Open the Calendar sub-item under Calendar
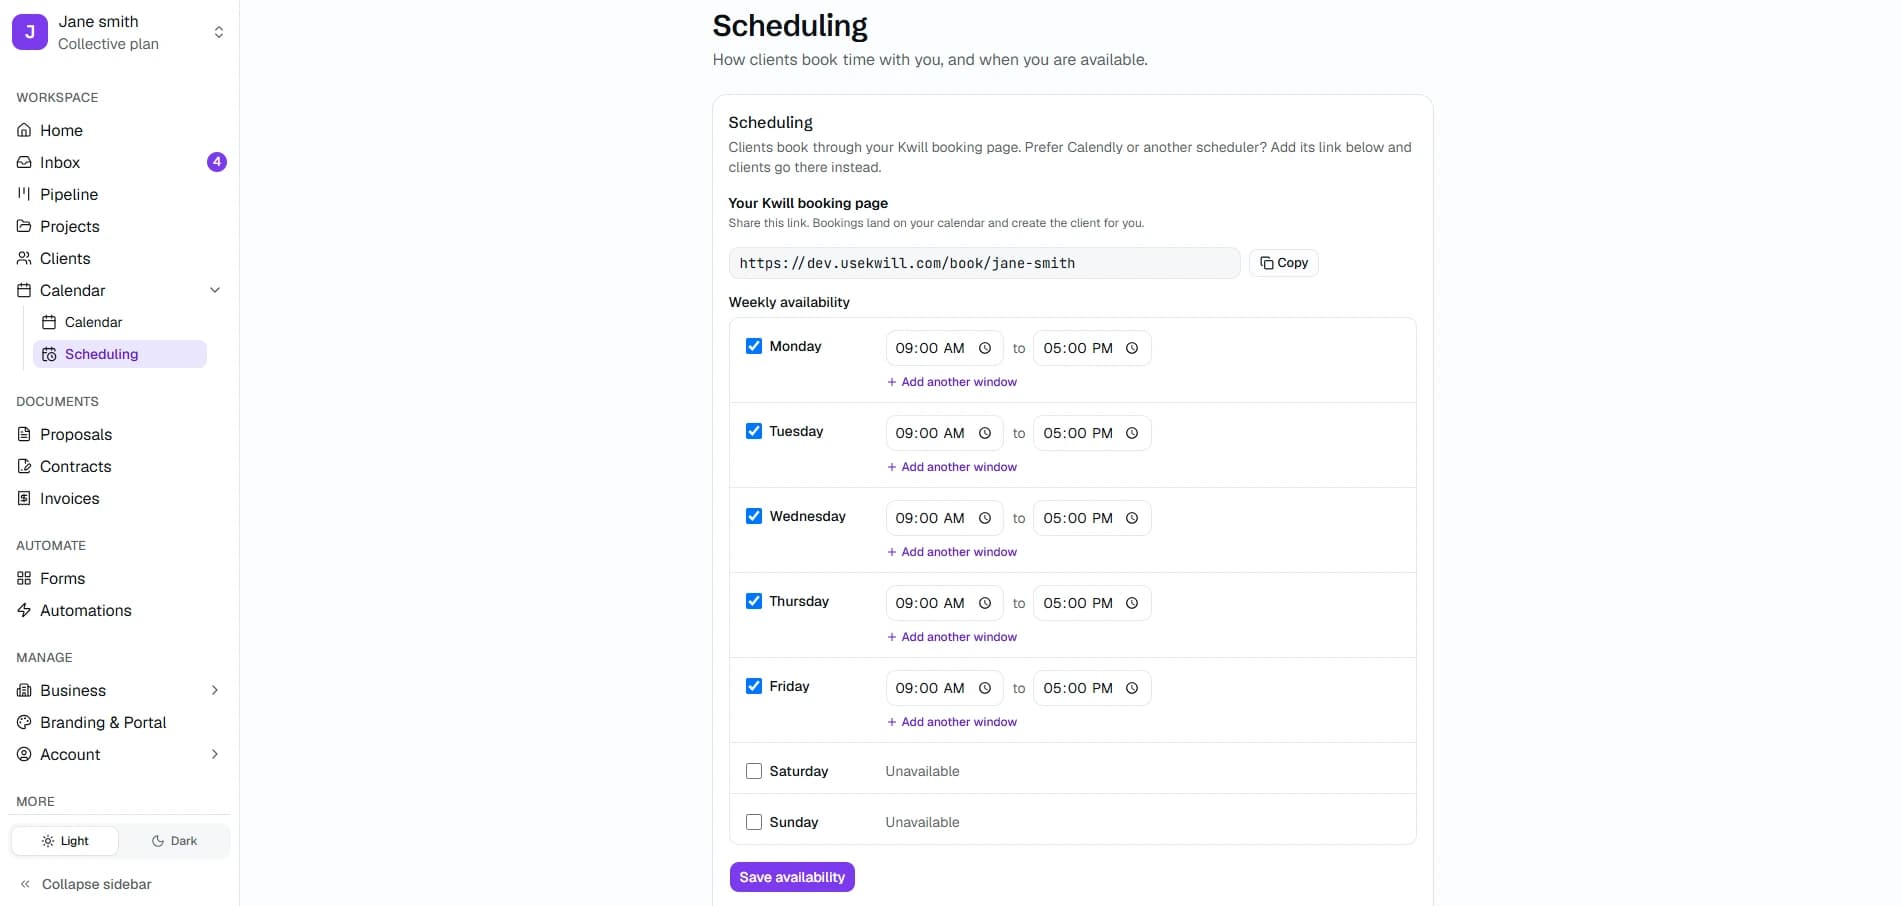Viewport: 1902px width, 906px height. pos(120,322)
